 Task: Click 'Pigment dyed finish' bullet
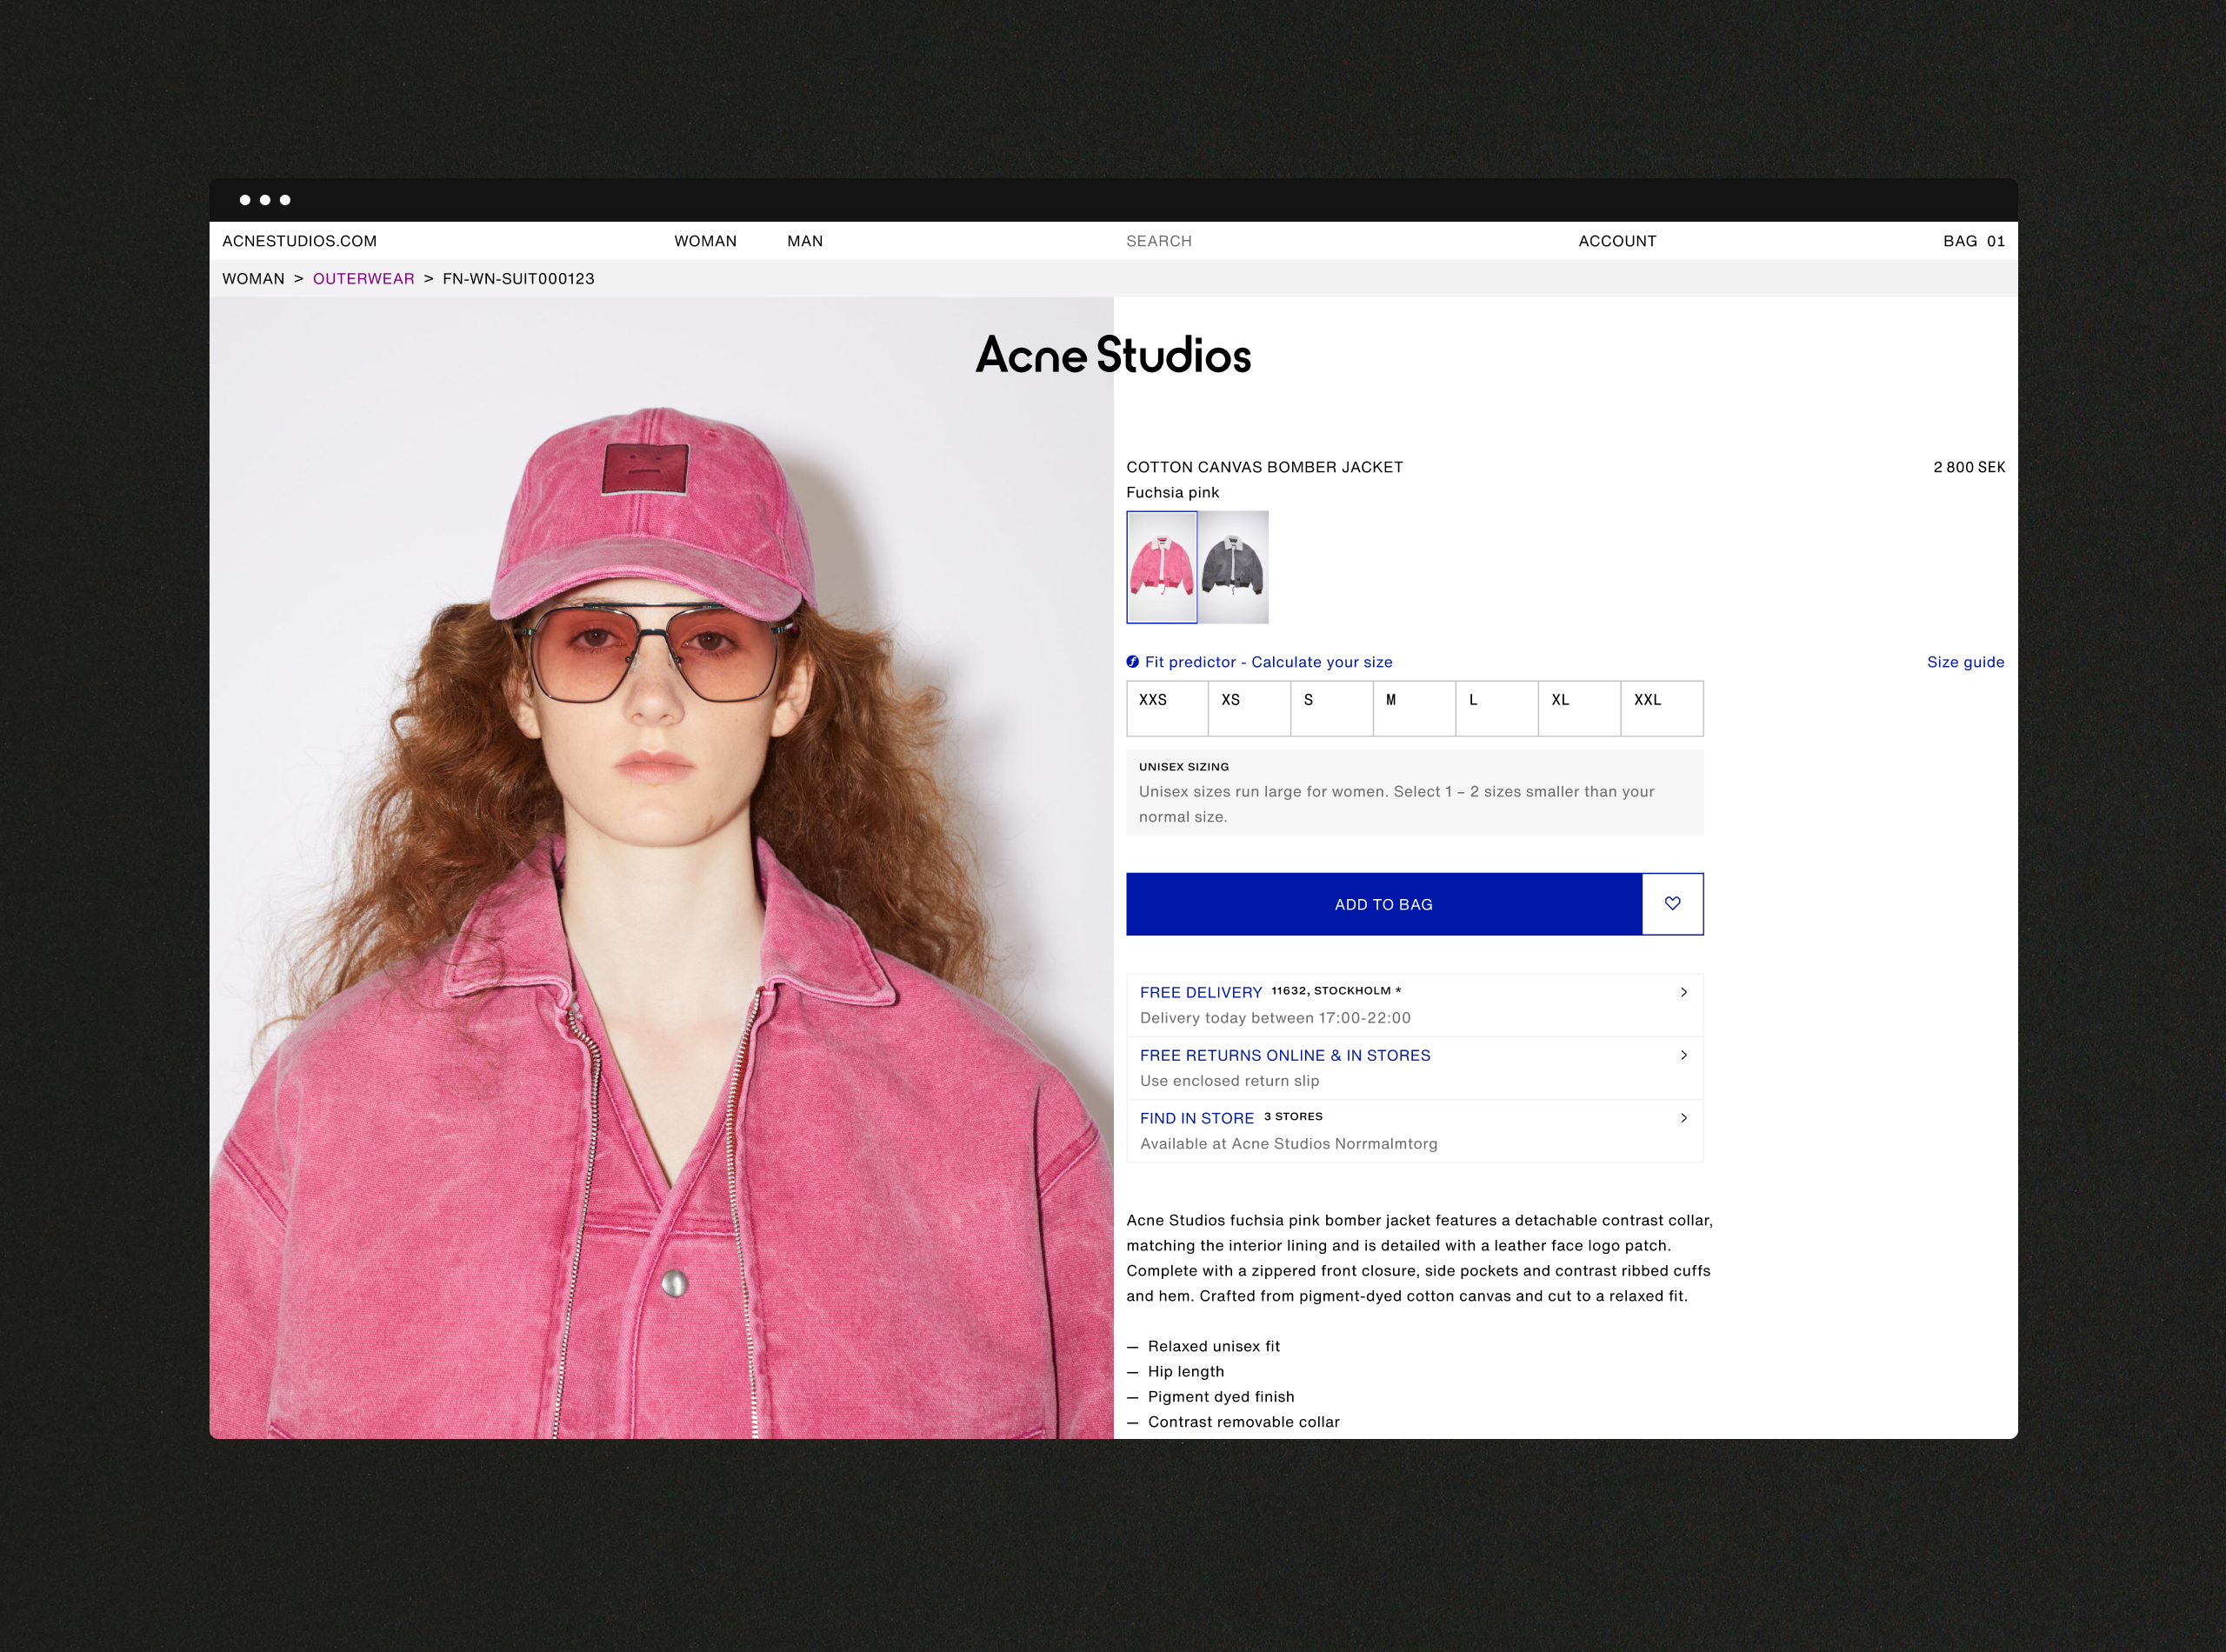tap(1221, 1397)
